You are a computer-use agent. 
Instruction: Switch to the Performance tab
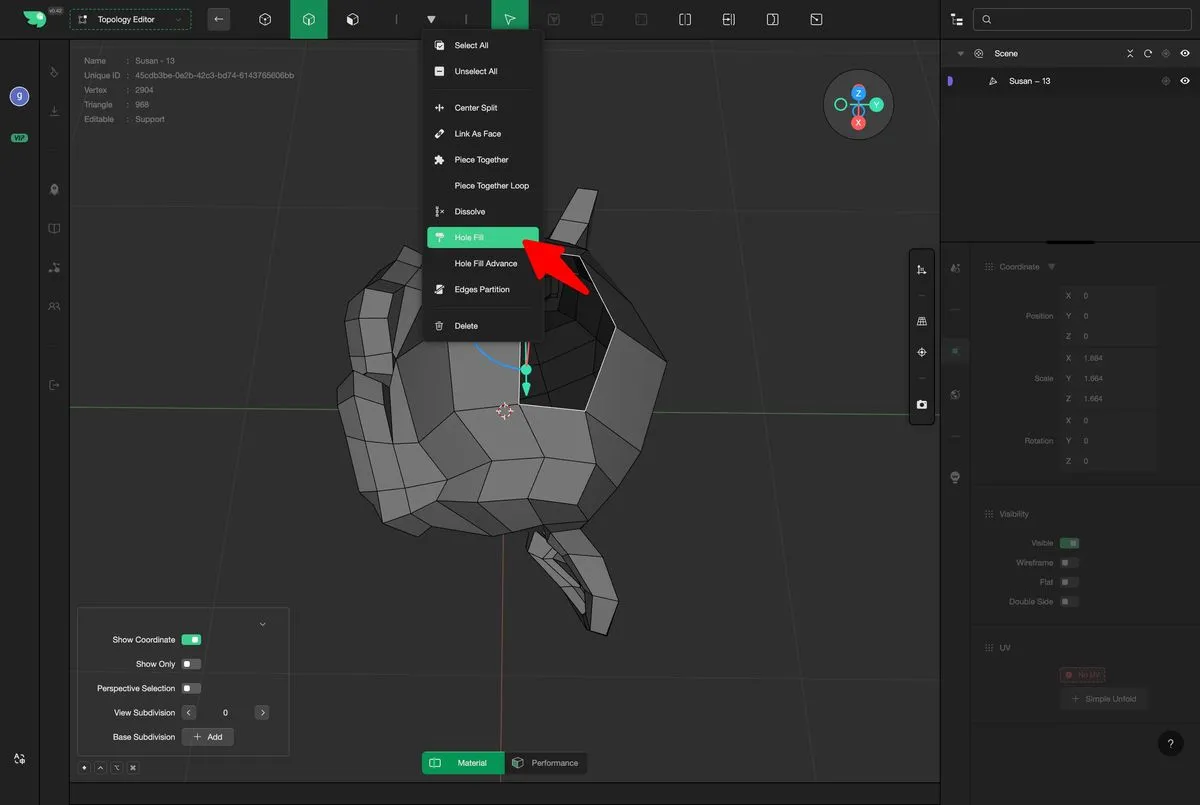546,763
